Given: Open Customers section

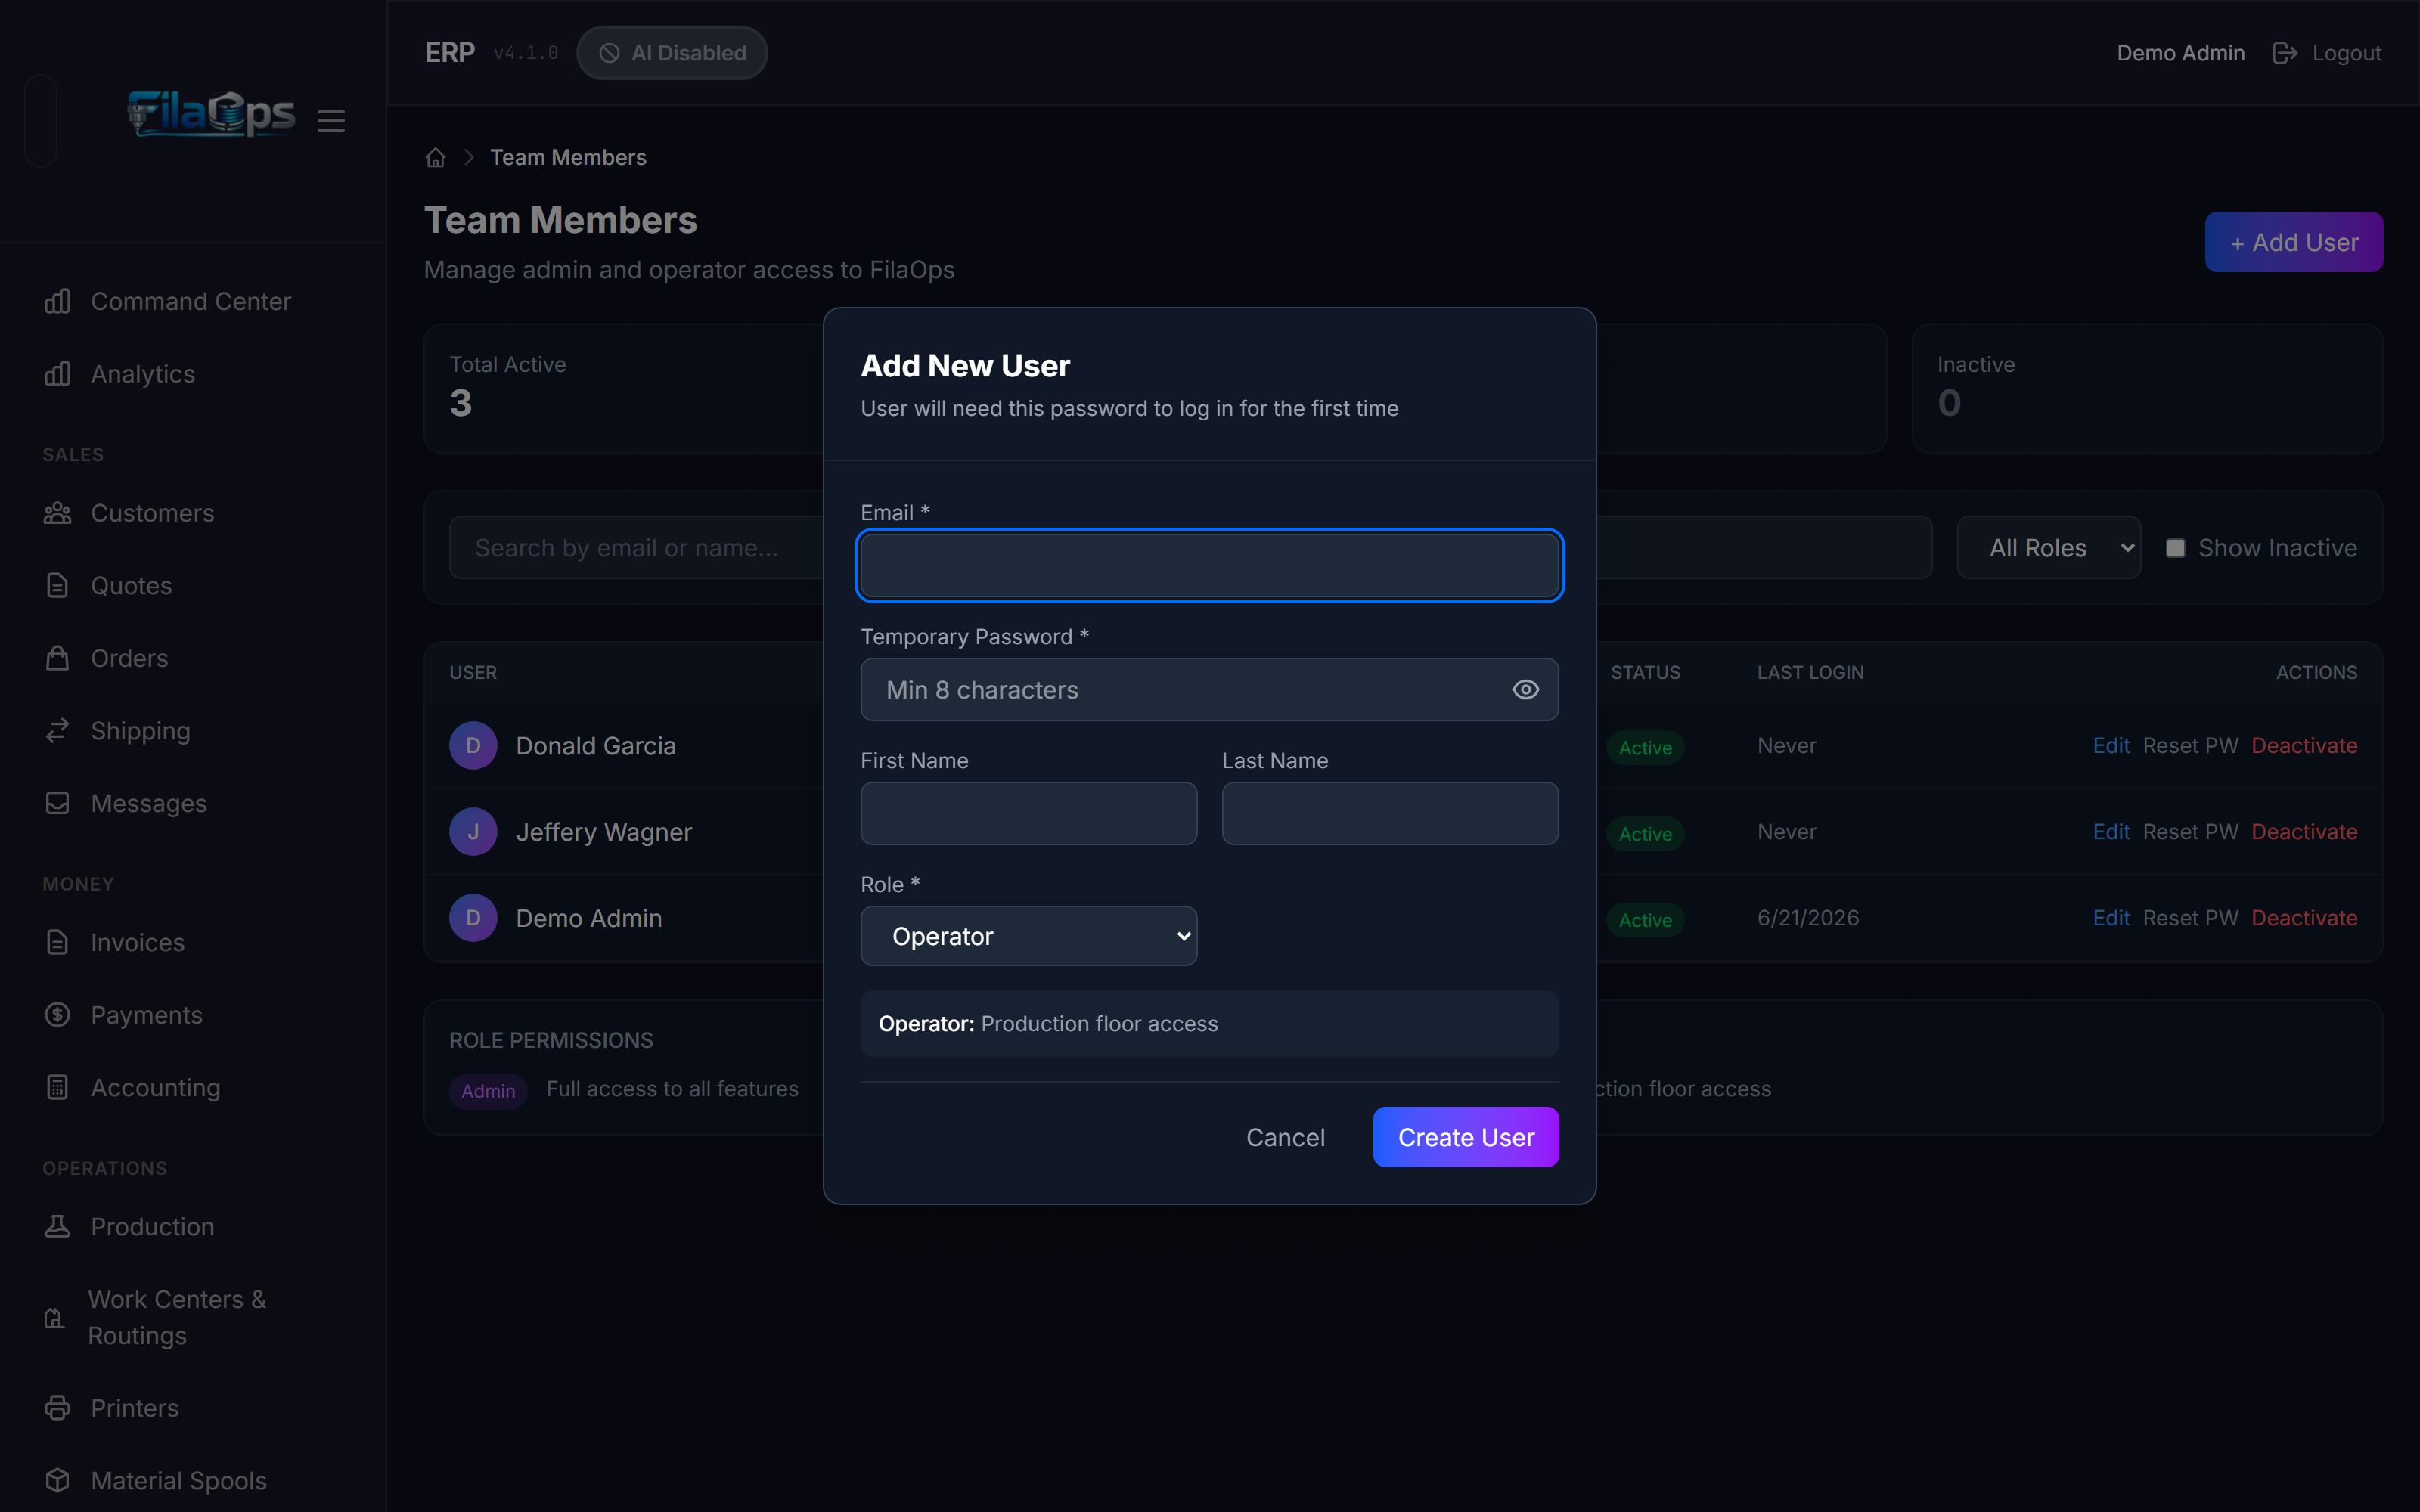Looking at the screenshot, I should [x=152, y=513].
